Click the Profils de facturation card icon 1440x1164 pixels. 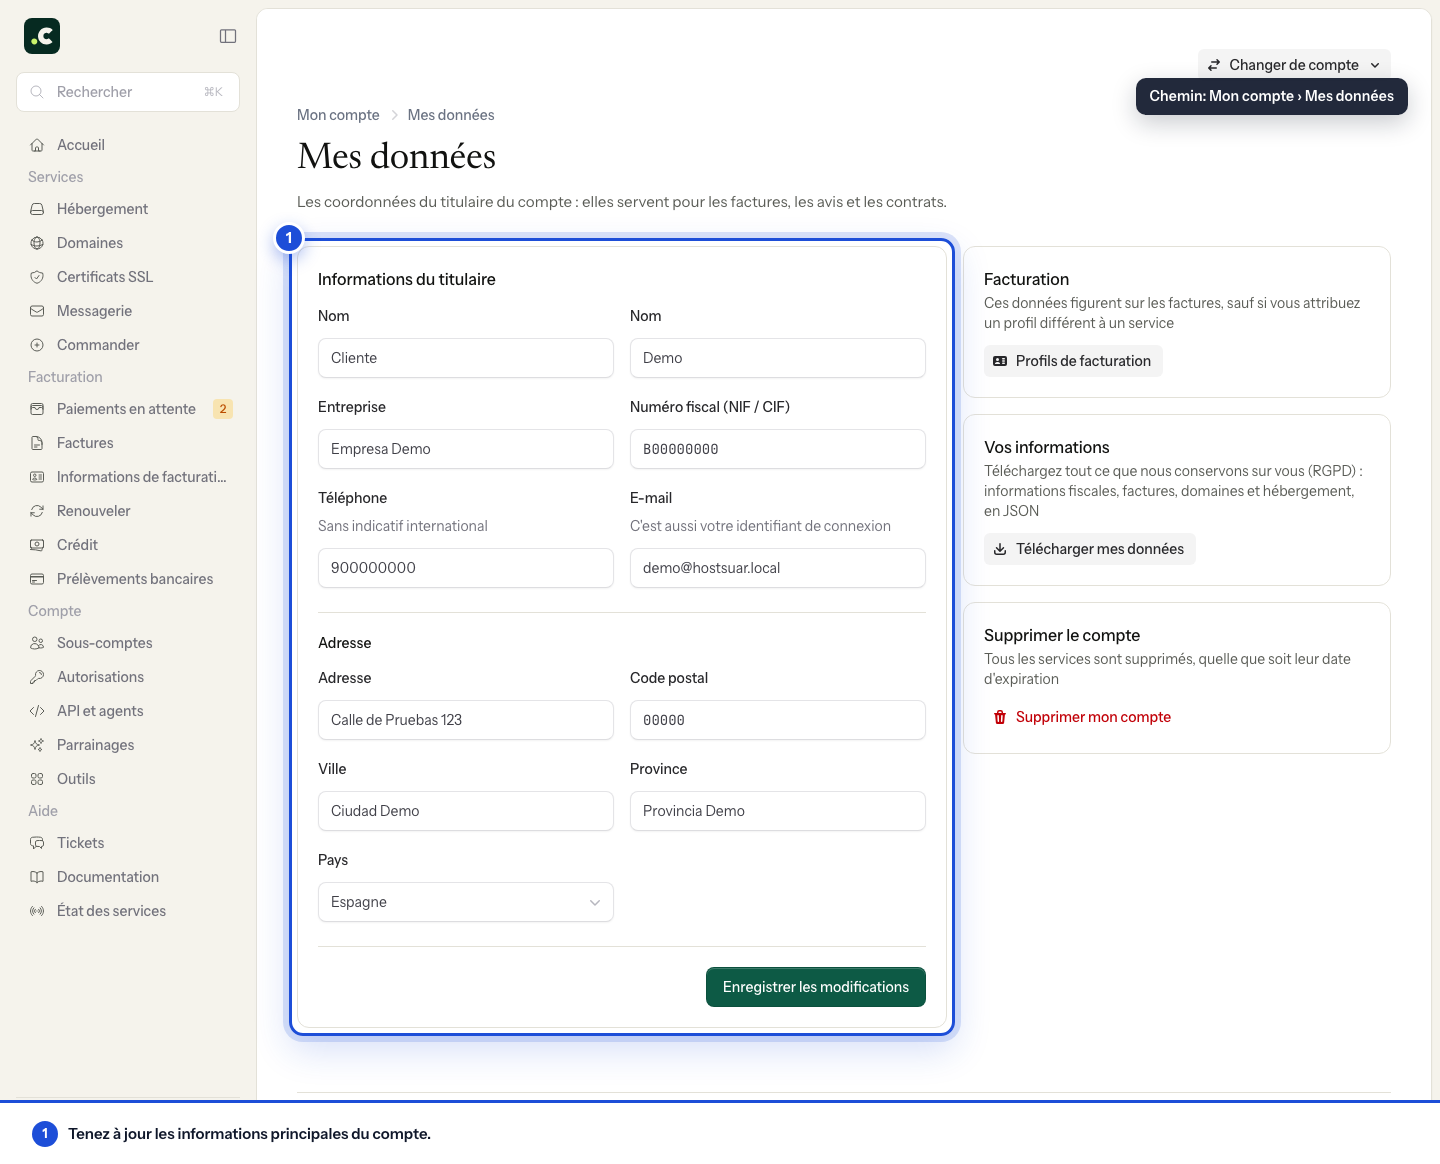pos(1000,361)
